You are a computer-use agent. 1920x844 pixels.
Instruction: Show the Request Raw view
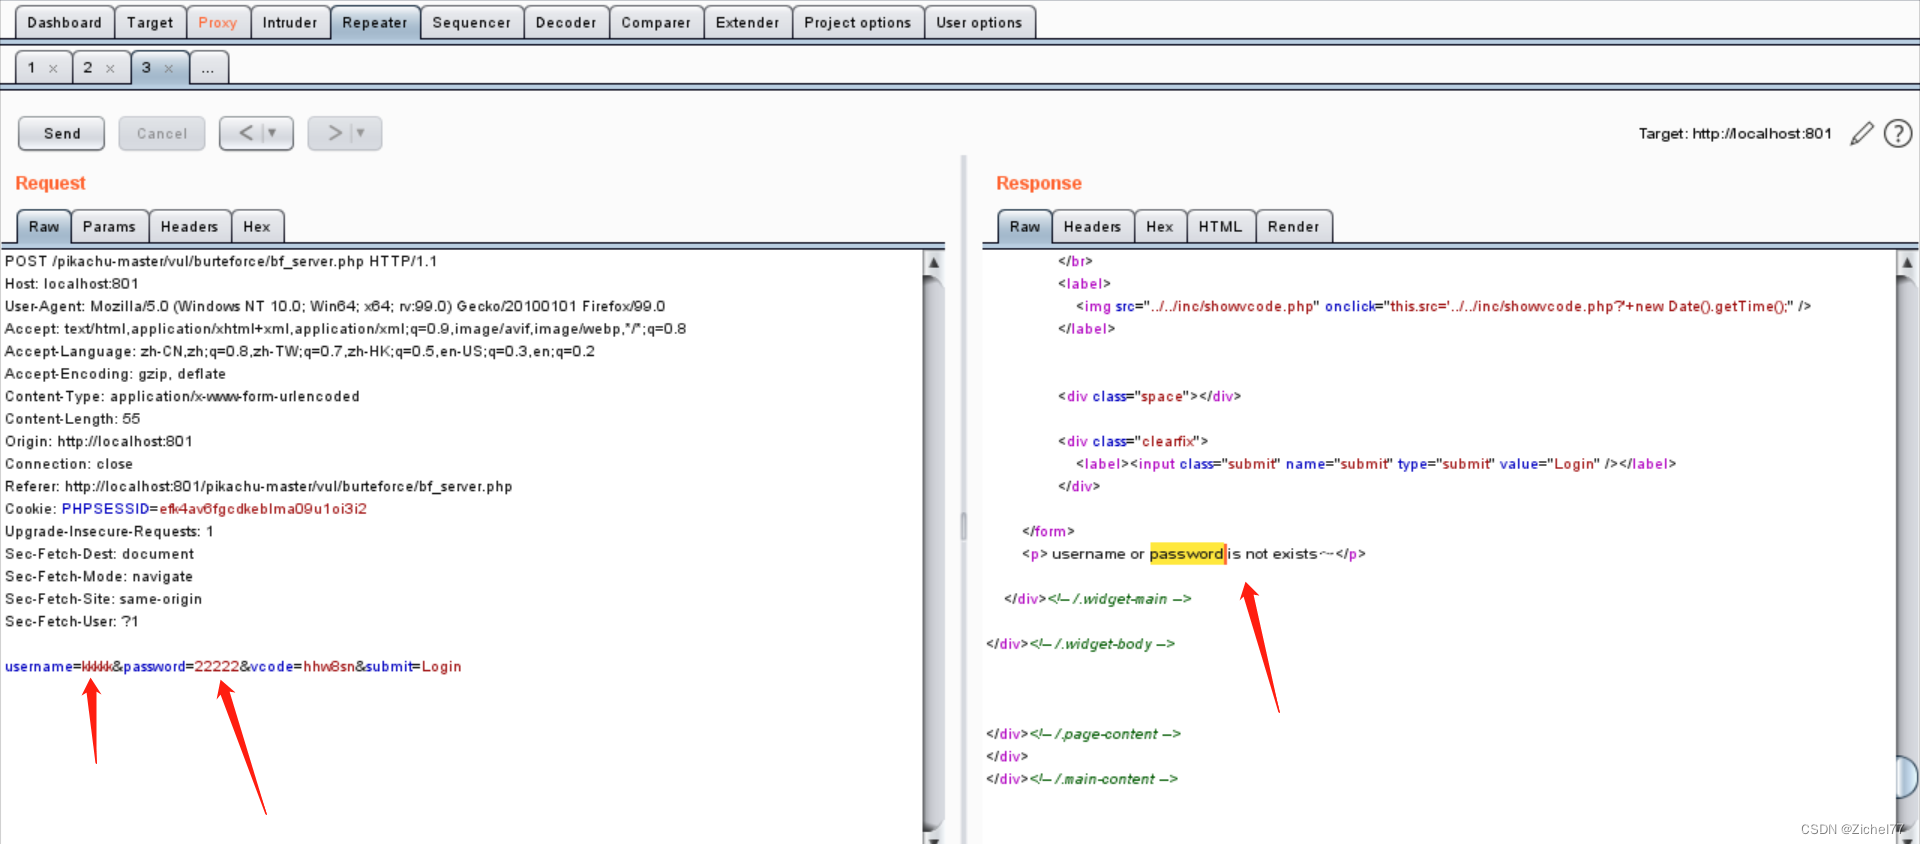tap(44, 227)
